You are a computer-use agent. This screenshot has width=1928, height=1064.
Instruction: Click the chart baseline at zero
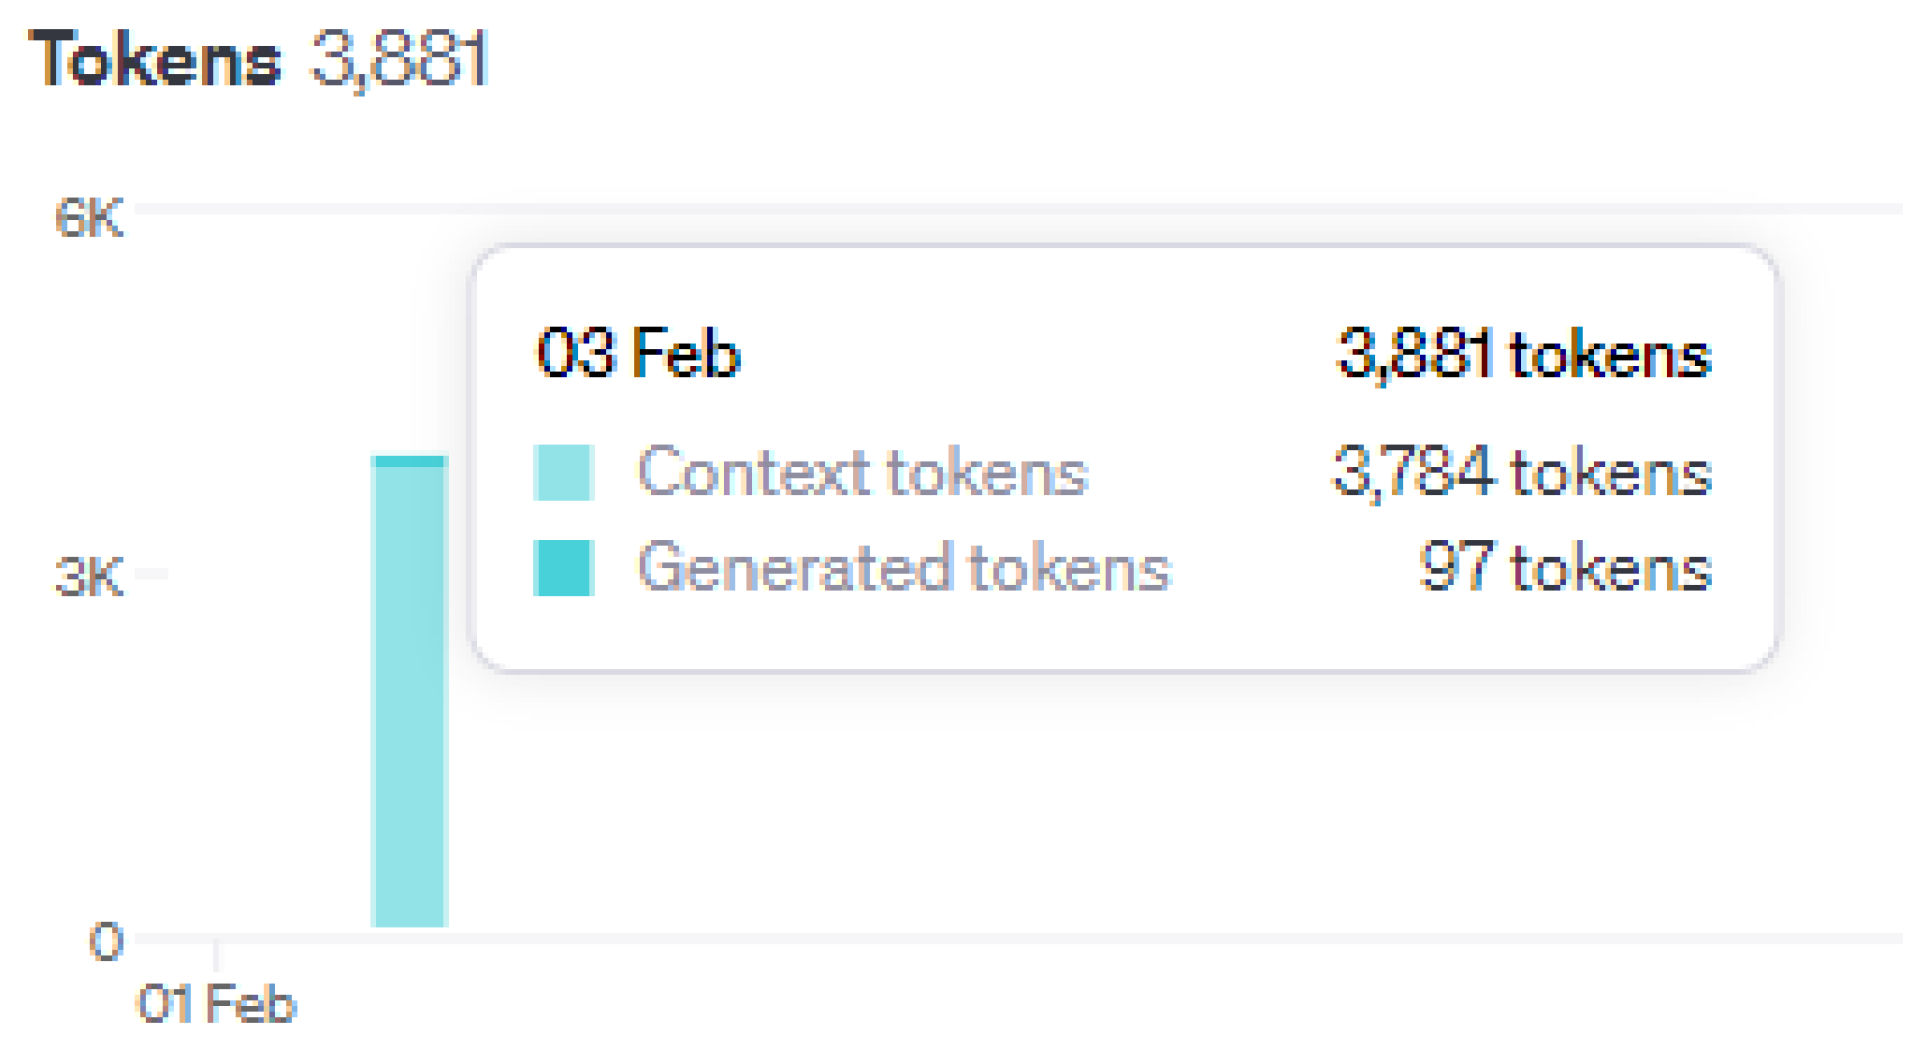1000,938
